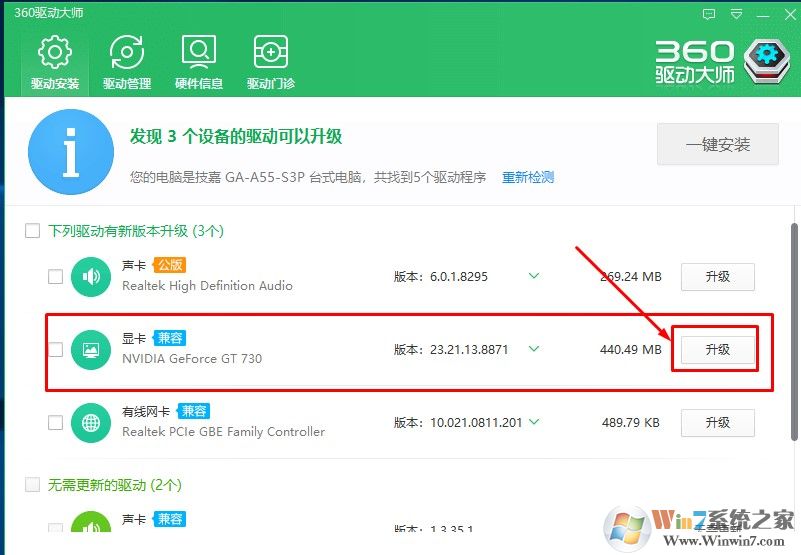Screen dimensions: 801x555
Task: Click the 发现 3 个设备的驱动可以升级 headline
Action: pyautogui.click(x=235, y=136)
